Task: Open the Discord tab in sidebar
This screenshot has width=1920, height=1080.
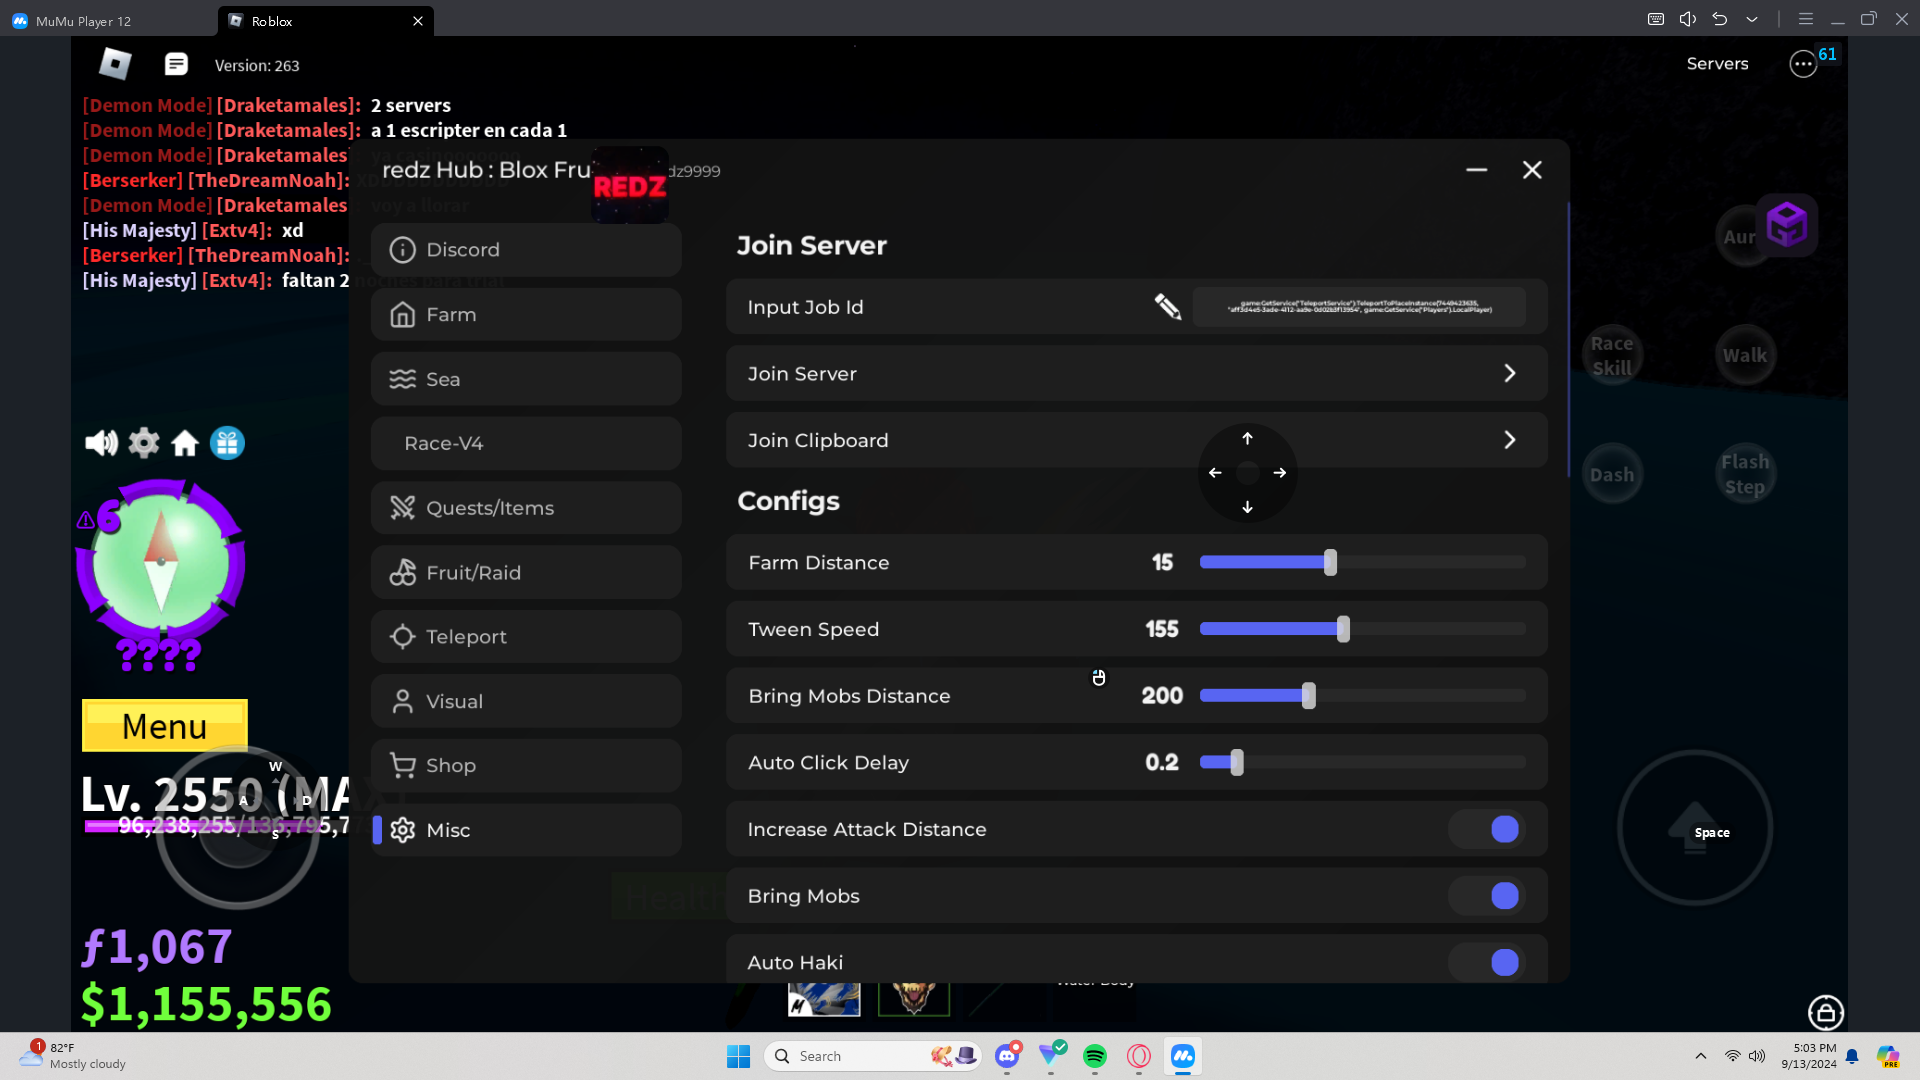Action: tap(526, 250)
